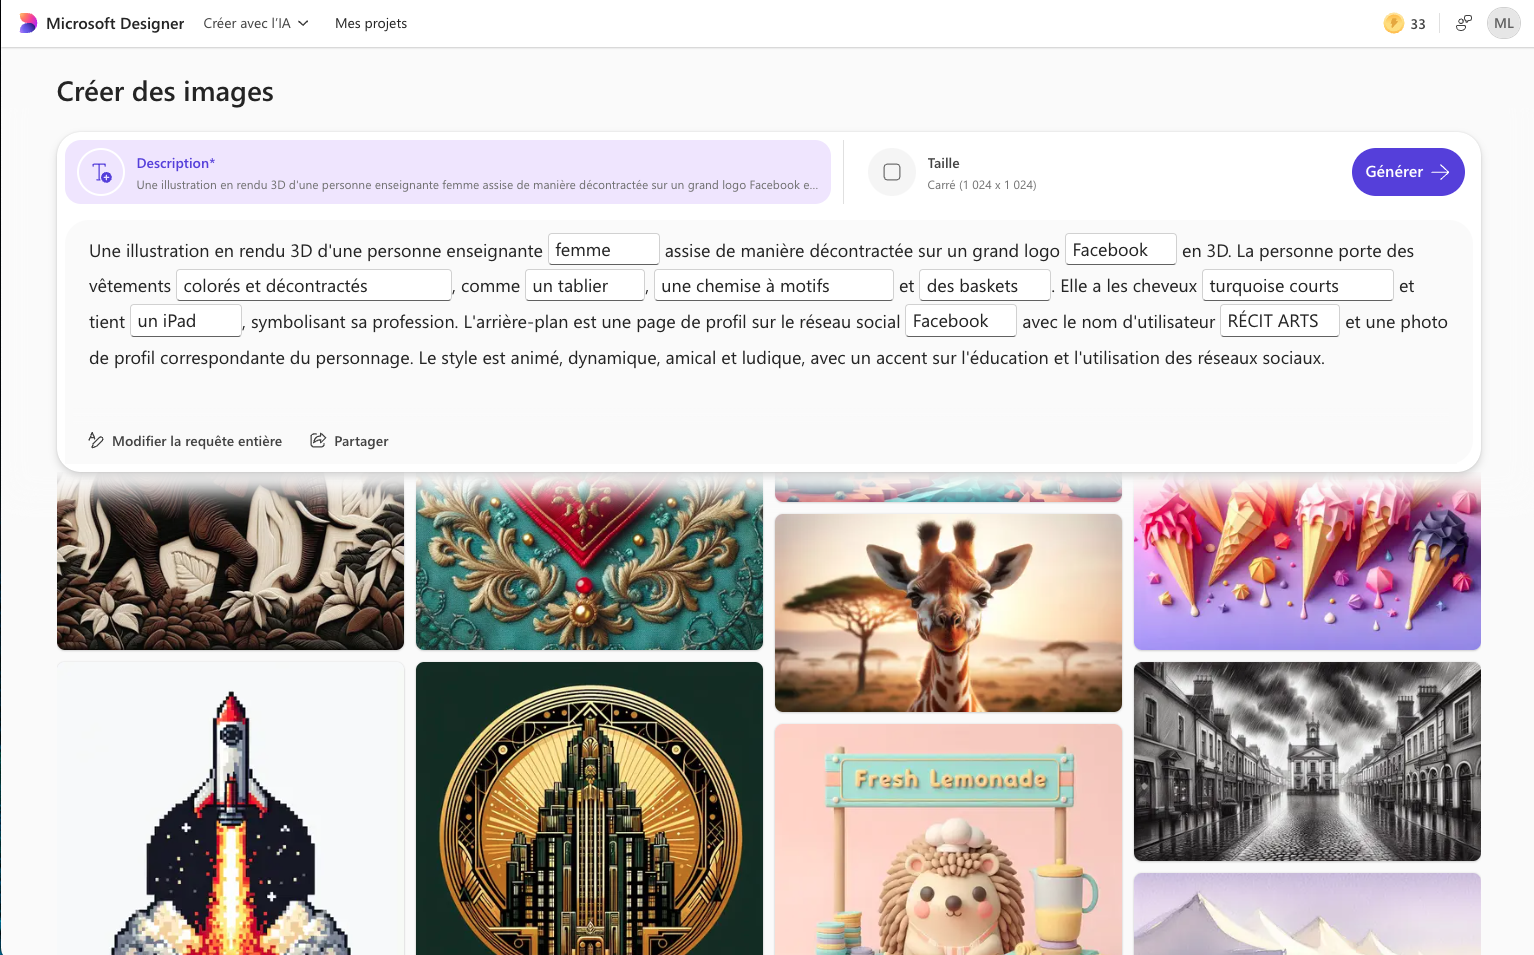Click the Description text icon
This screenshot has height=955, width=1534.
click(101, 172)
